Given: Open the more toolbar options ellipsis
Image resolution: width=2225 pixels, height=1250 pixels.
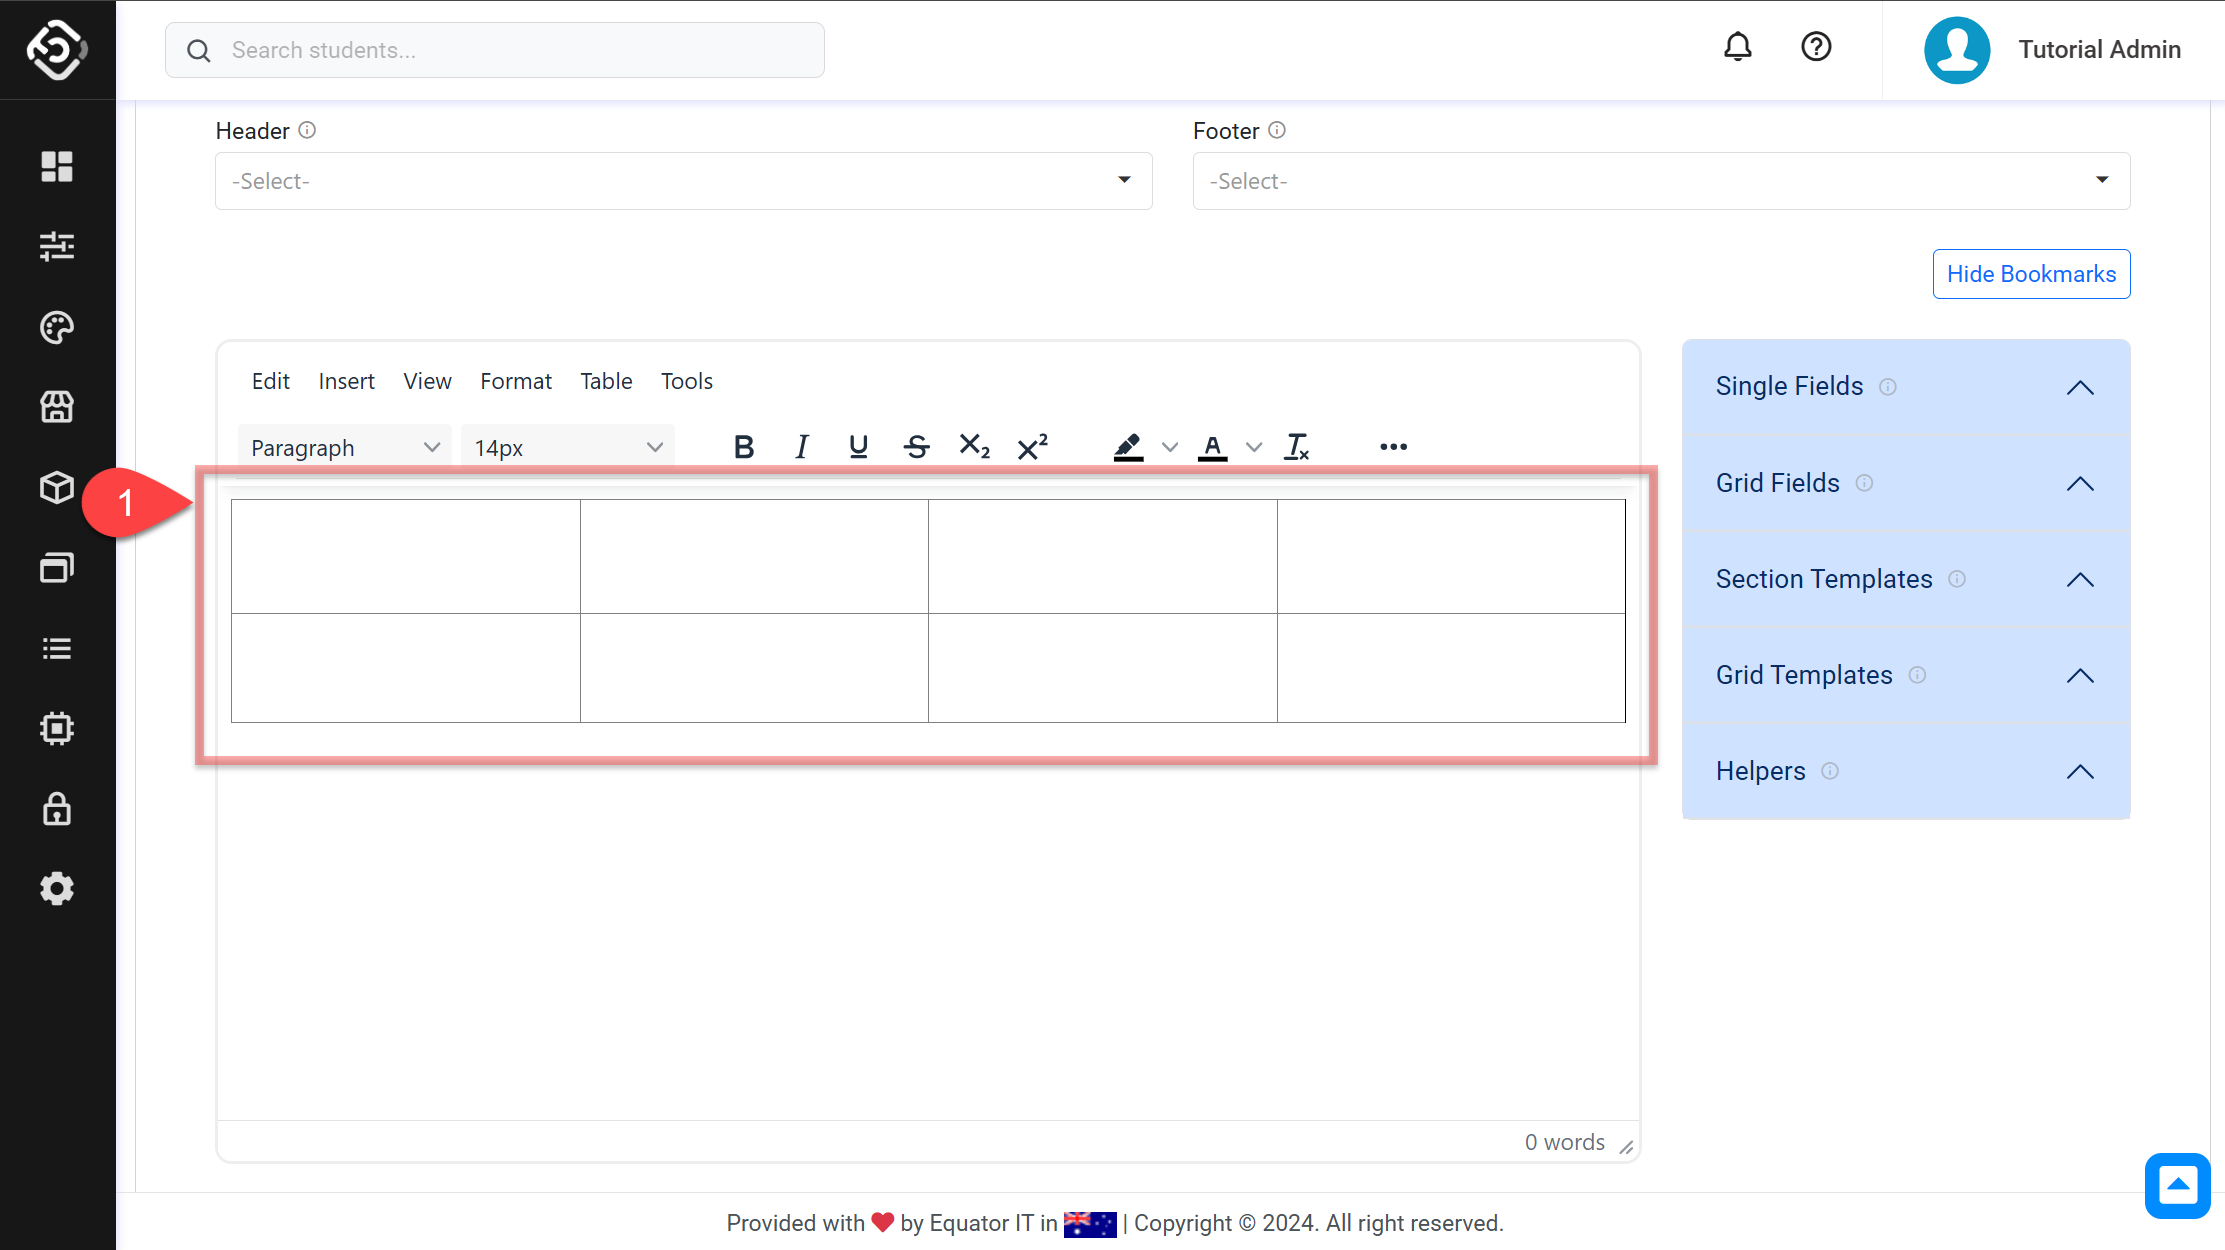Looking at the screenshot, I should 1393,447.
